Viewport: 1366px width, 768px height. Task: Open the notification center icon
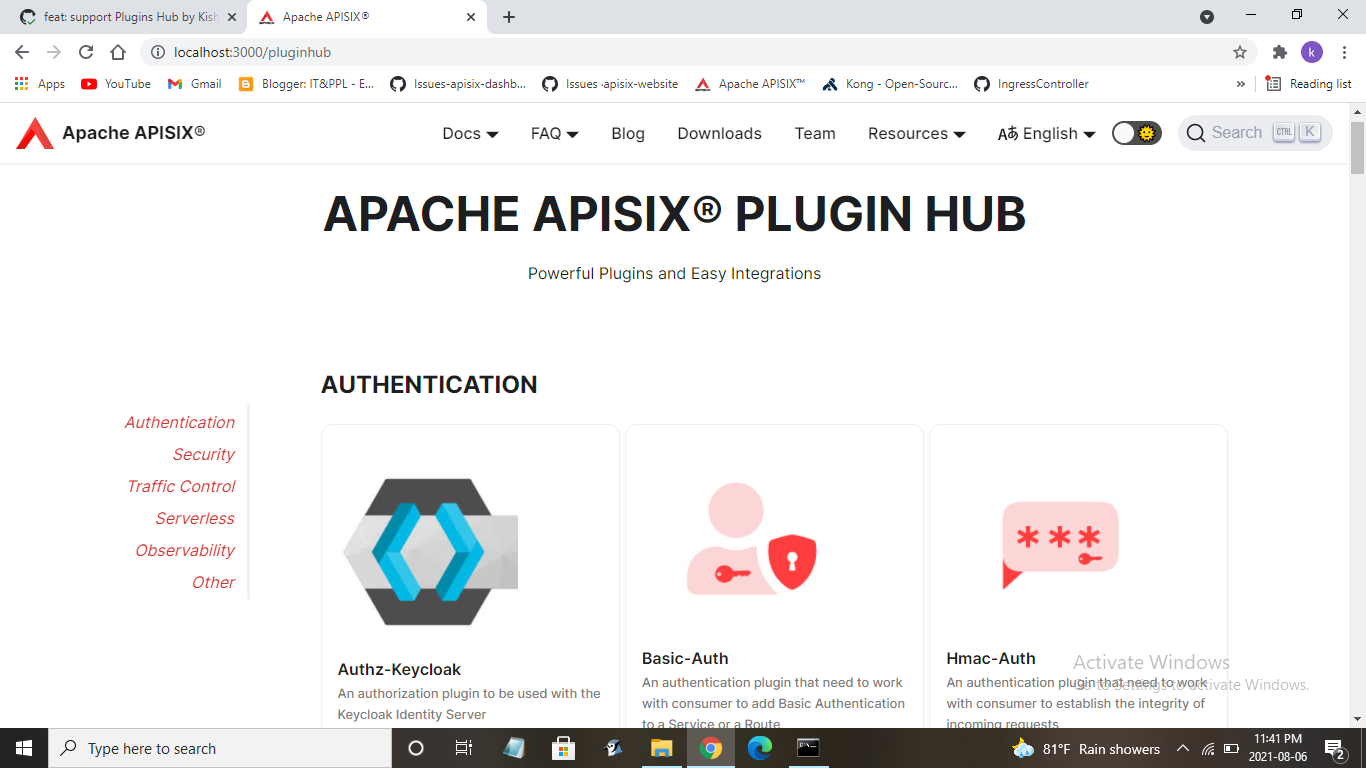(1334, 748)
